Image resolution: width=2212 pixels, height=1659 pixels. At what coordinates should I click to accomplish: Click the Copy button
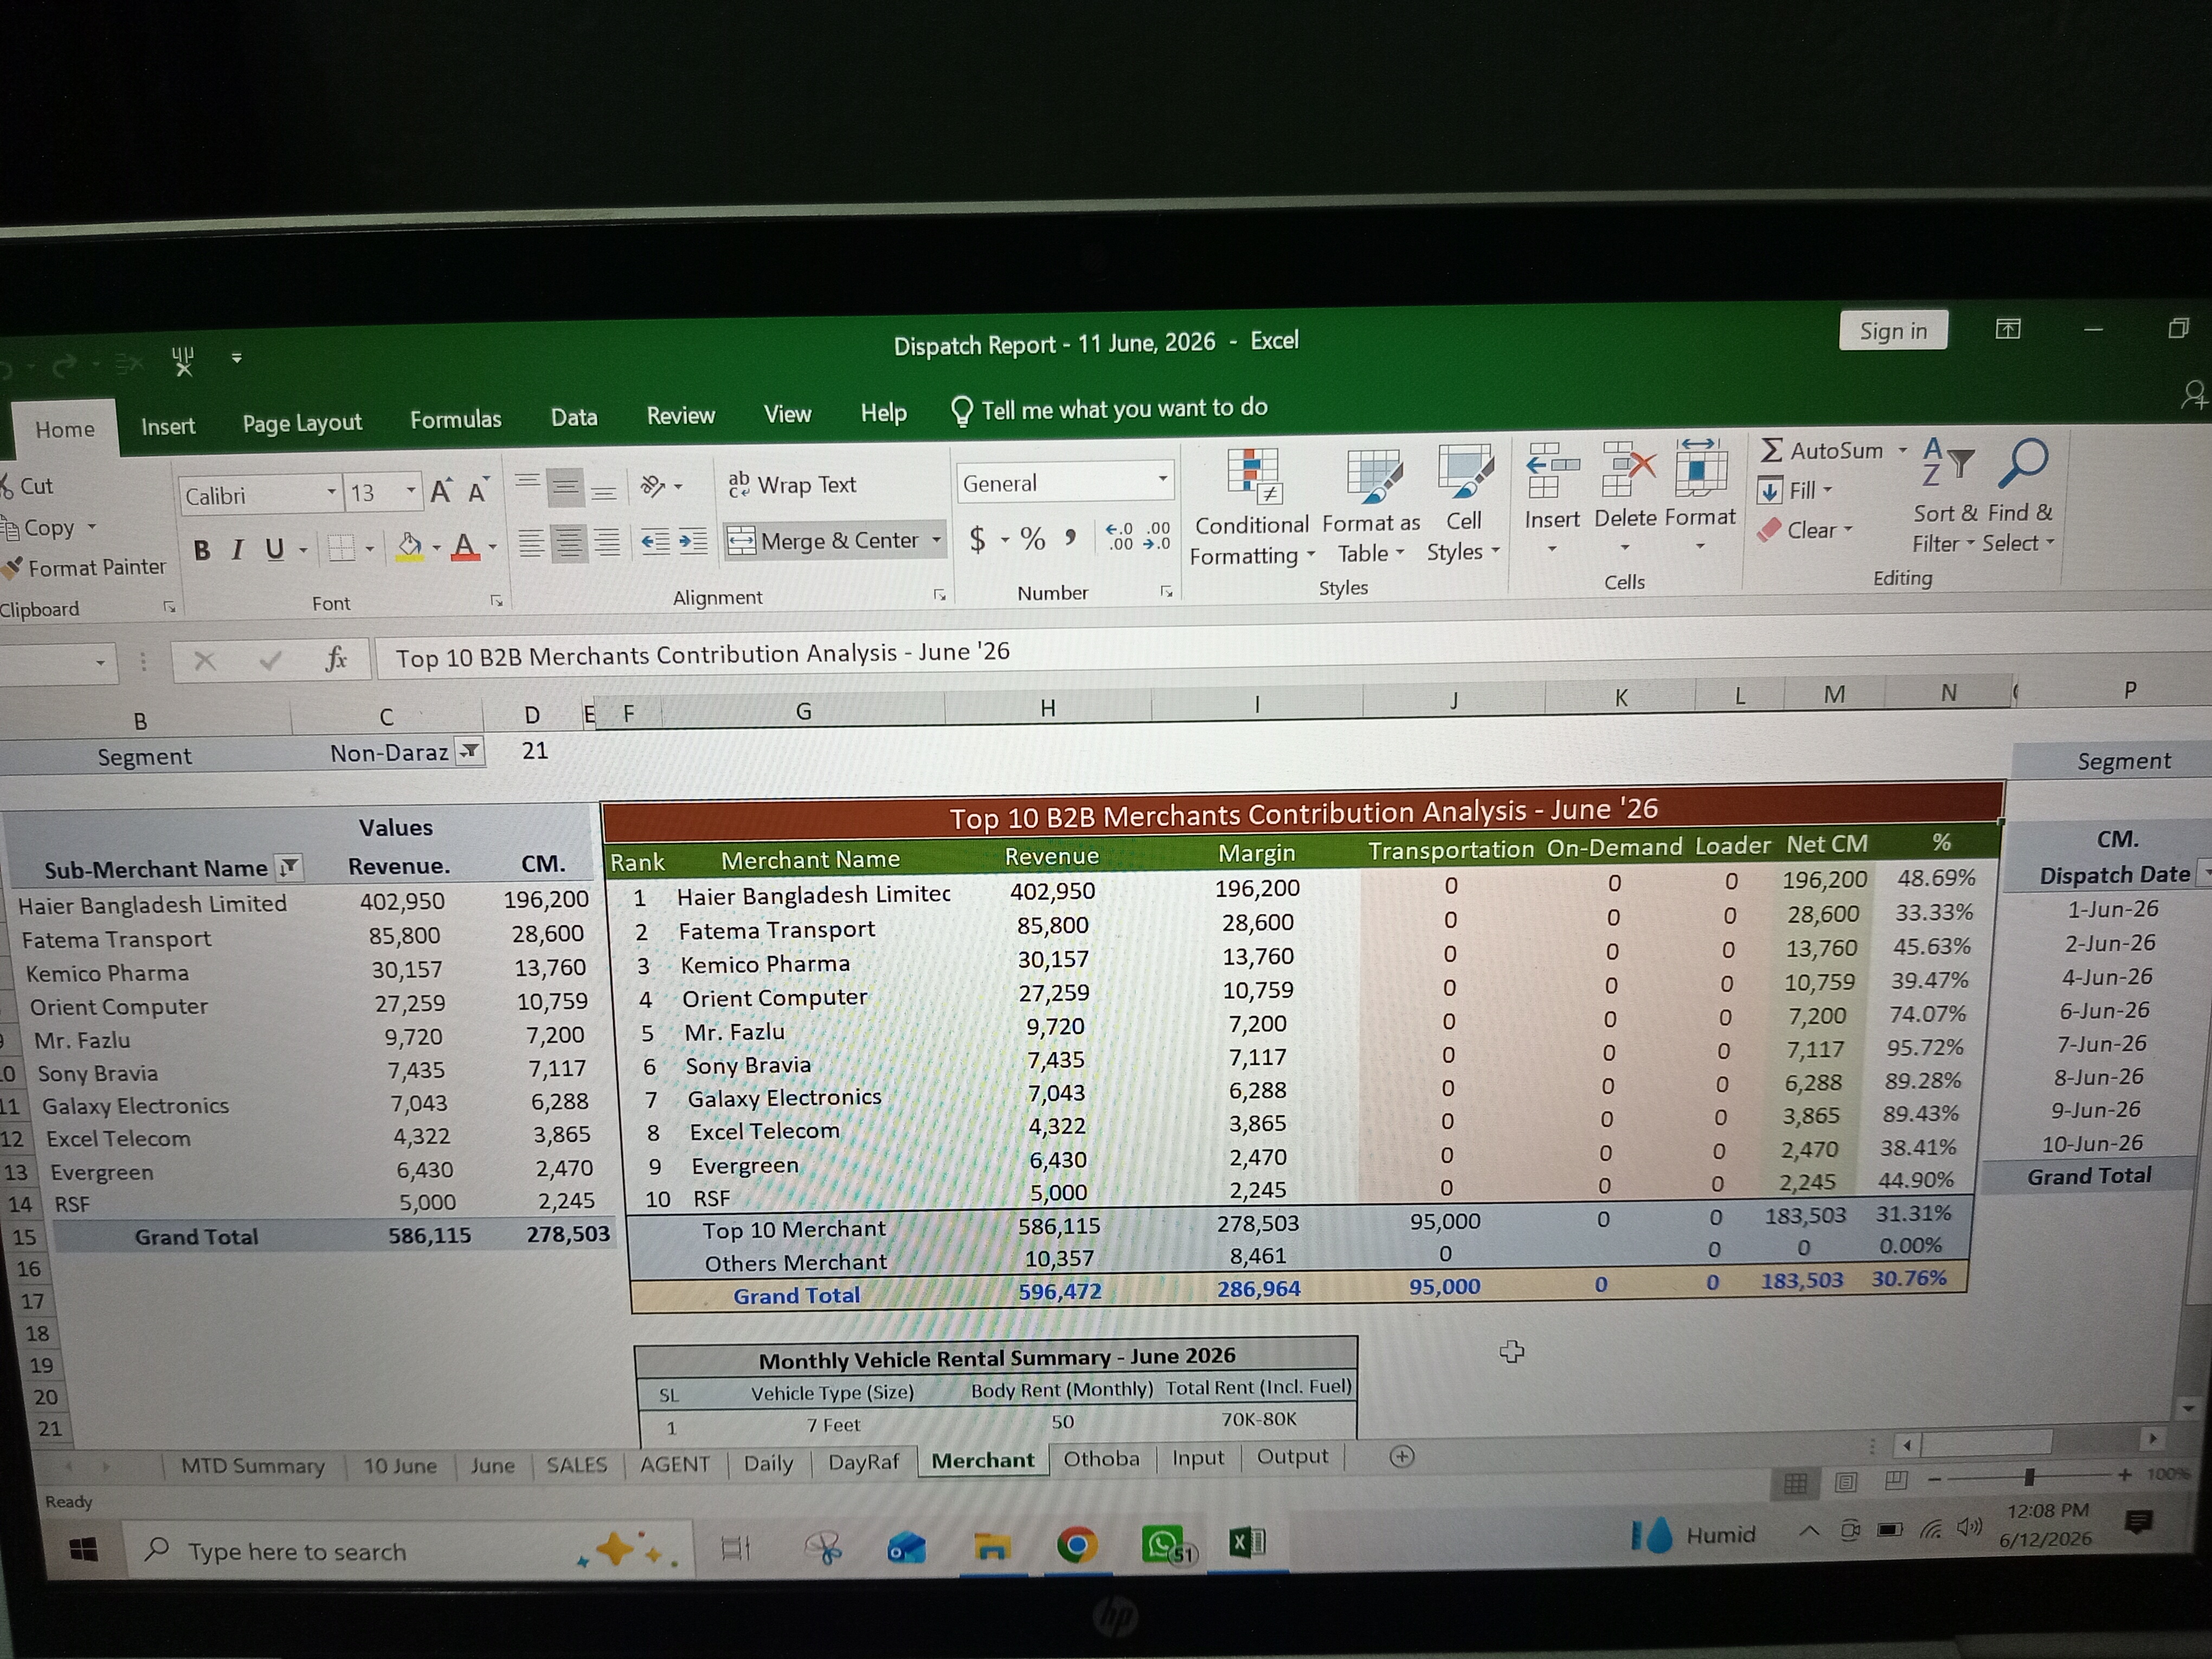click(x=49, y=528)
